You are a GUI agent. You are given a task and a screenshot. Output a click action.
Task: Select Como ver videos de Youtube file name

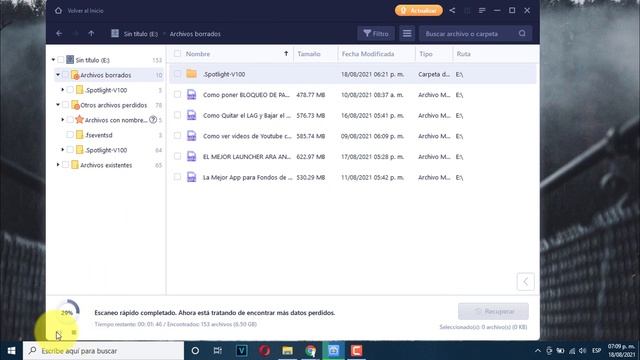click(247, 136)
